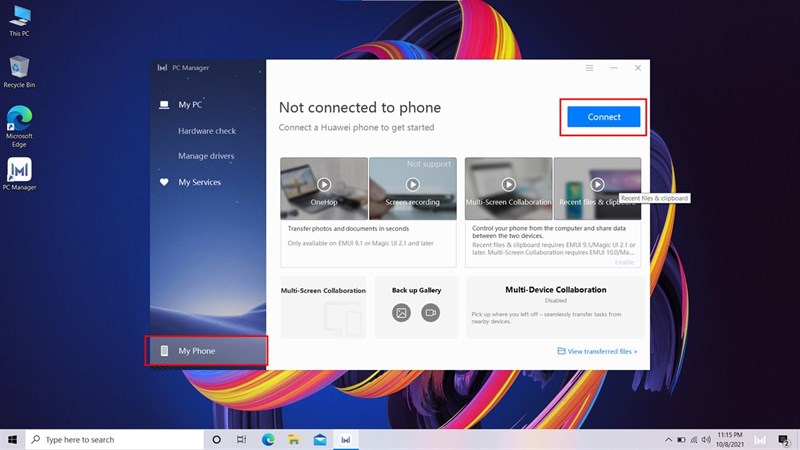Open the My Phone sidebar section
The width and height of the screenshot is (800, 450).
(x=196, y=351)
